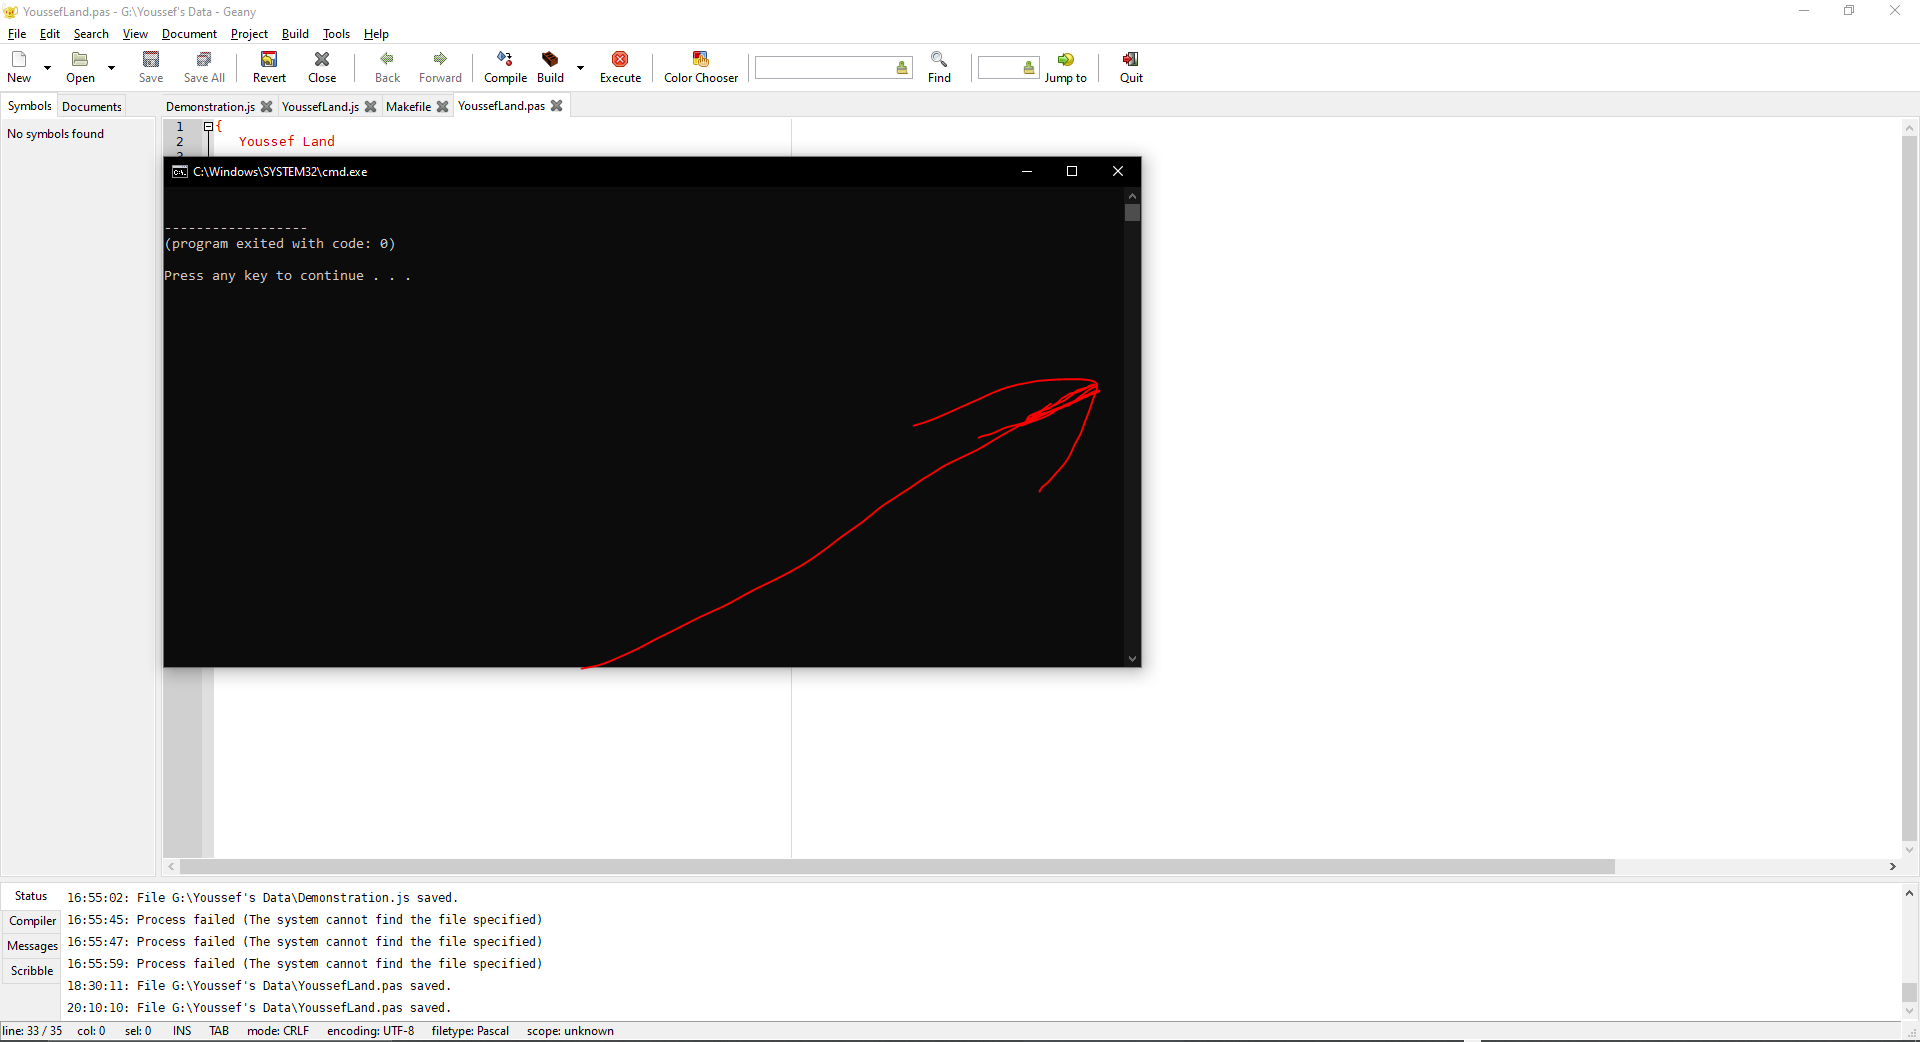Image resolution: width=1920 pixels, height=1042 pixels.
Task: Switch to the Makefile tab
Action: click(407, 106)
